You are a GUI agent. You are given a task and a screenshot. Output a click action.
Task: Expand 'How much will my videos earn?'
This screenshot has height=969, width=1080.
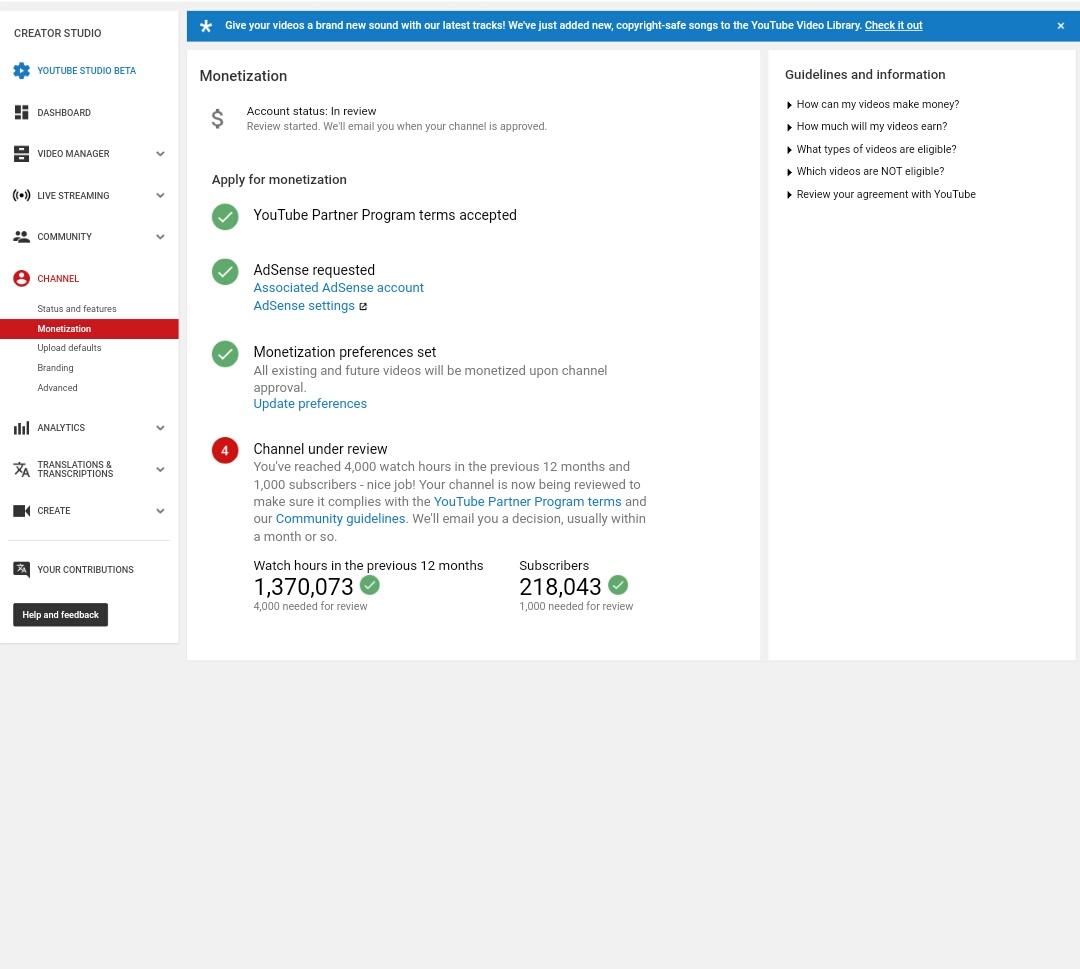[x=866, y=127]
